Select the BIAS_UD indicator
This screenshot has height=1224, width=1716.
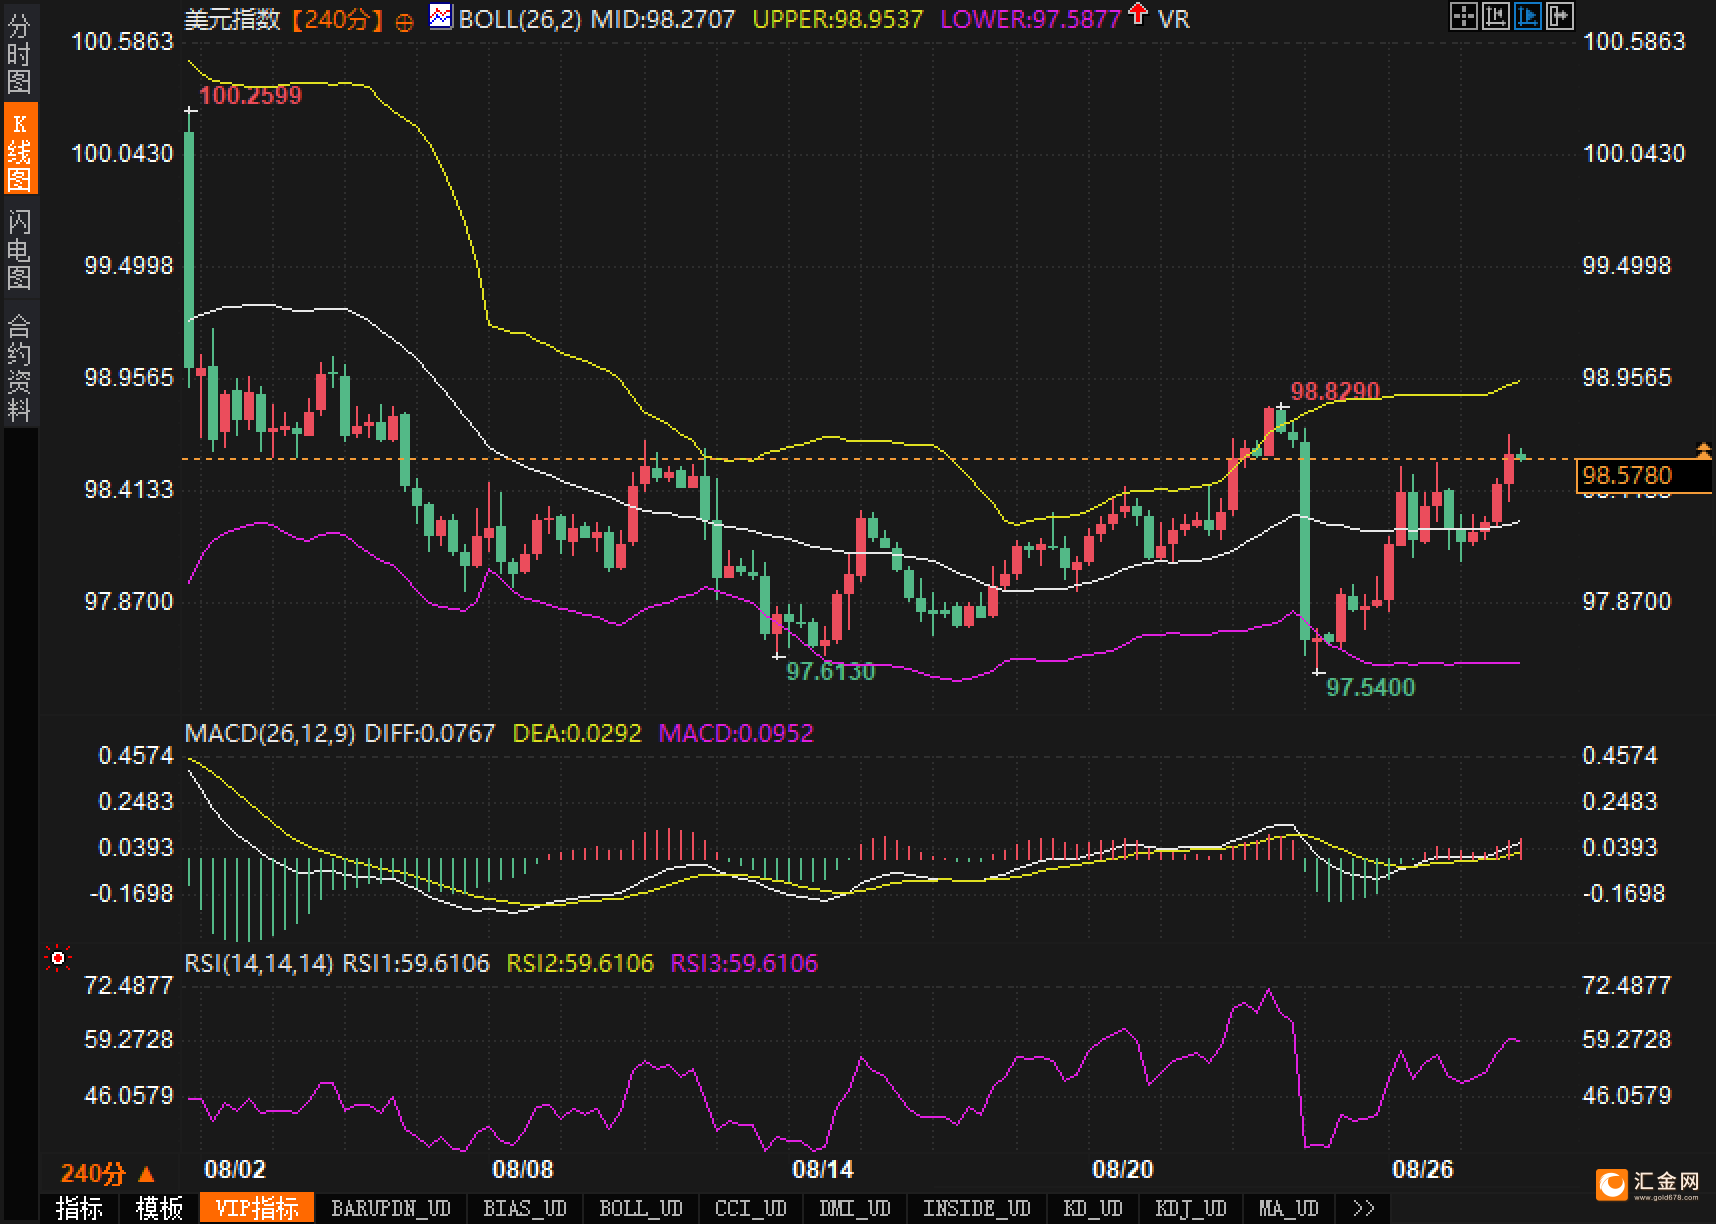pos(525,1208)
